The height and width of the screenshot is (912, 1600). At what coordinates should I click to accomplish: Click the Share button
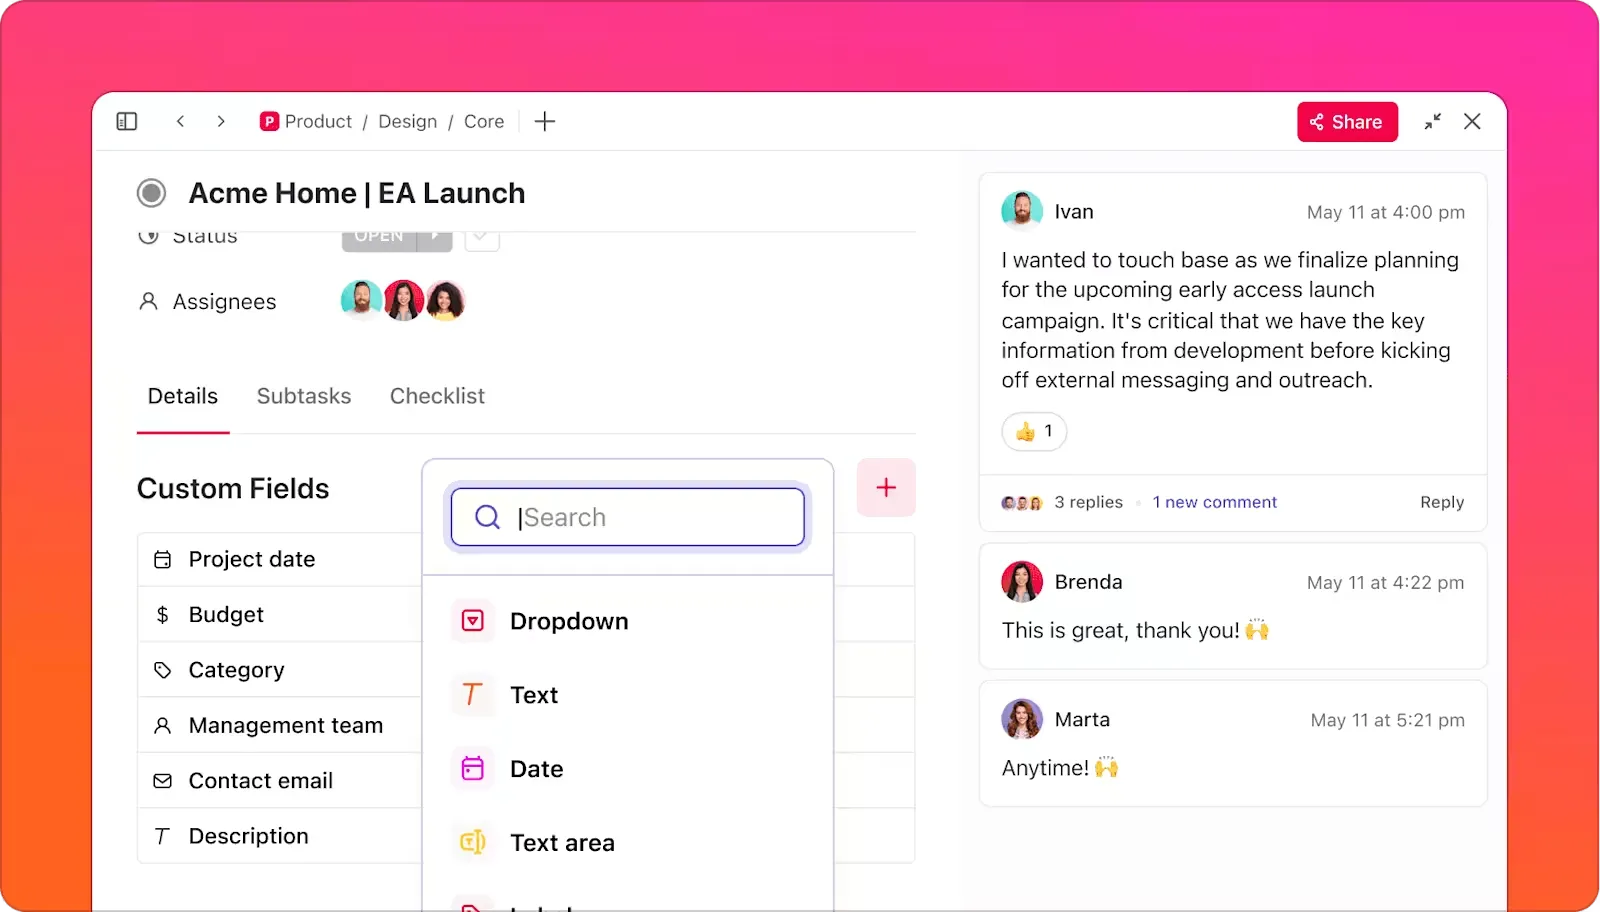[1347, 122]
